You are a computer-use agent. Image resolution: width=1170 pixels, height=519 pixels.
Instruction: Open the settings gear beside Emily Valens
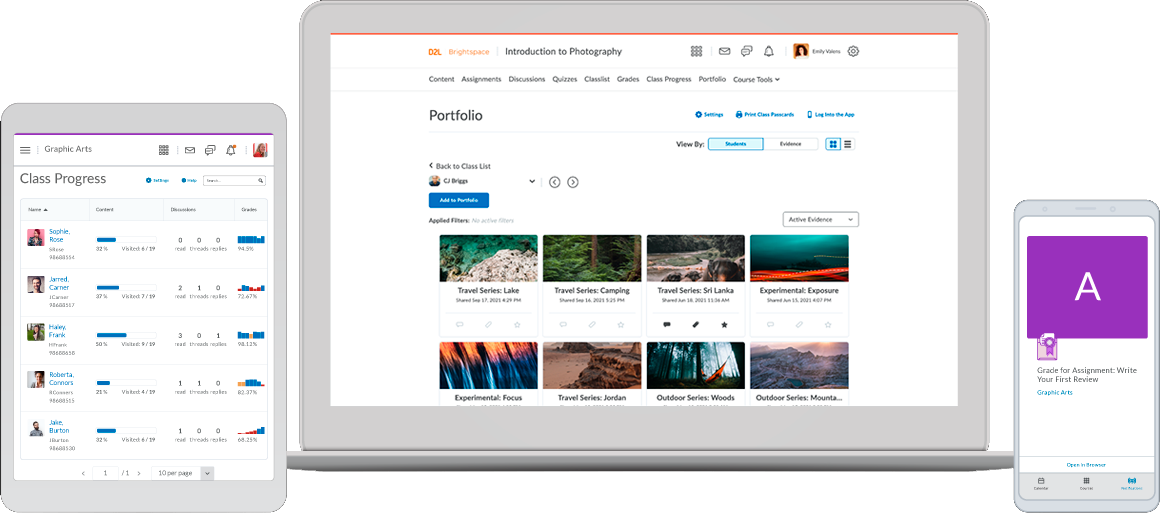coord(854,51)
